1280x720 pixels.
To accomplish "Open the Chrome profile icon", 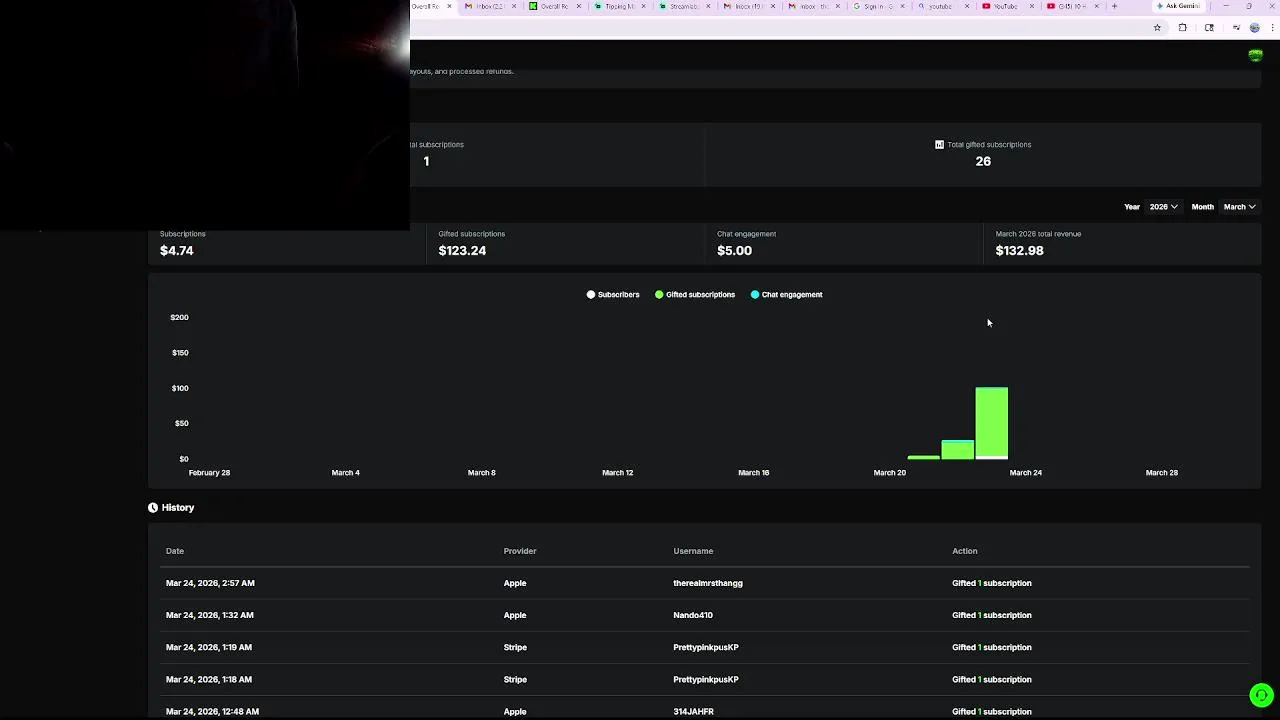I will tap(1255, 28).
